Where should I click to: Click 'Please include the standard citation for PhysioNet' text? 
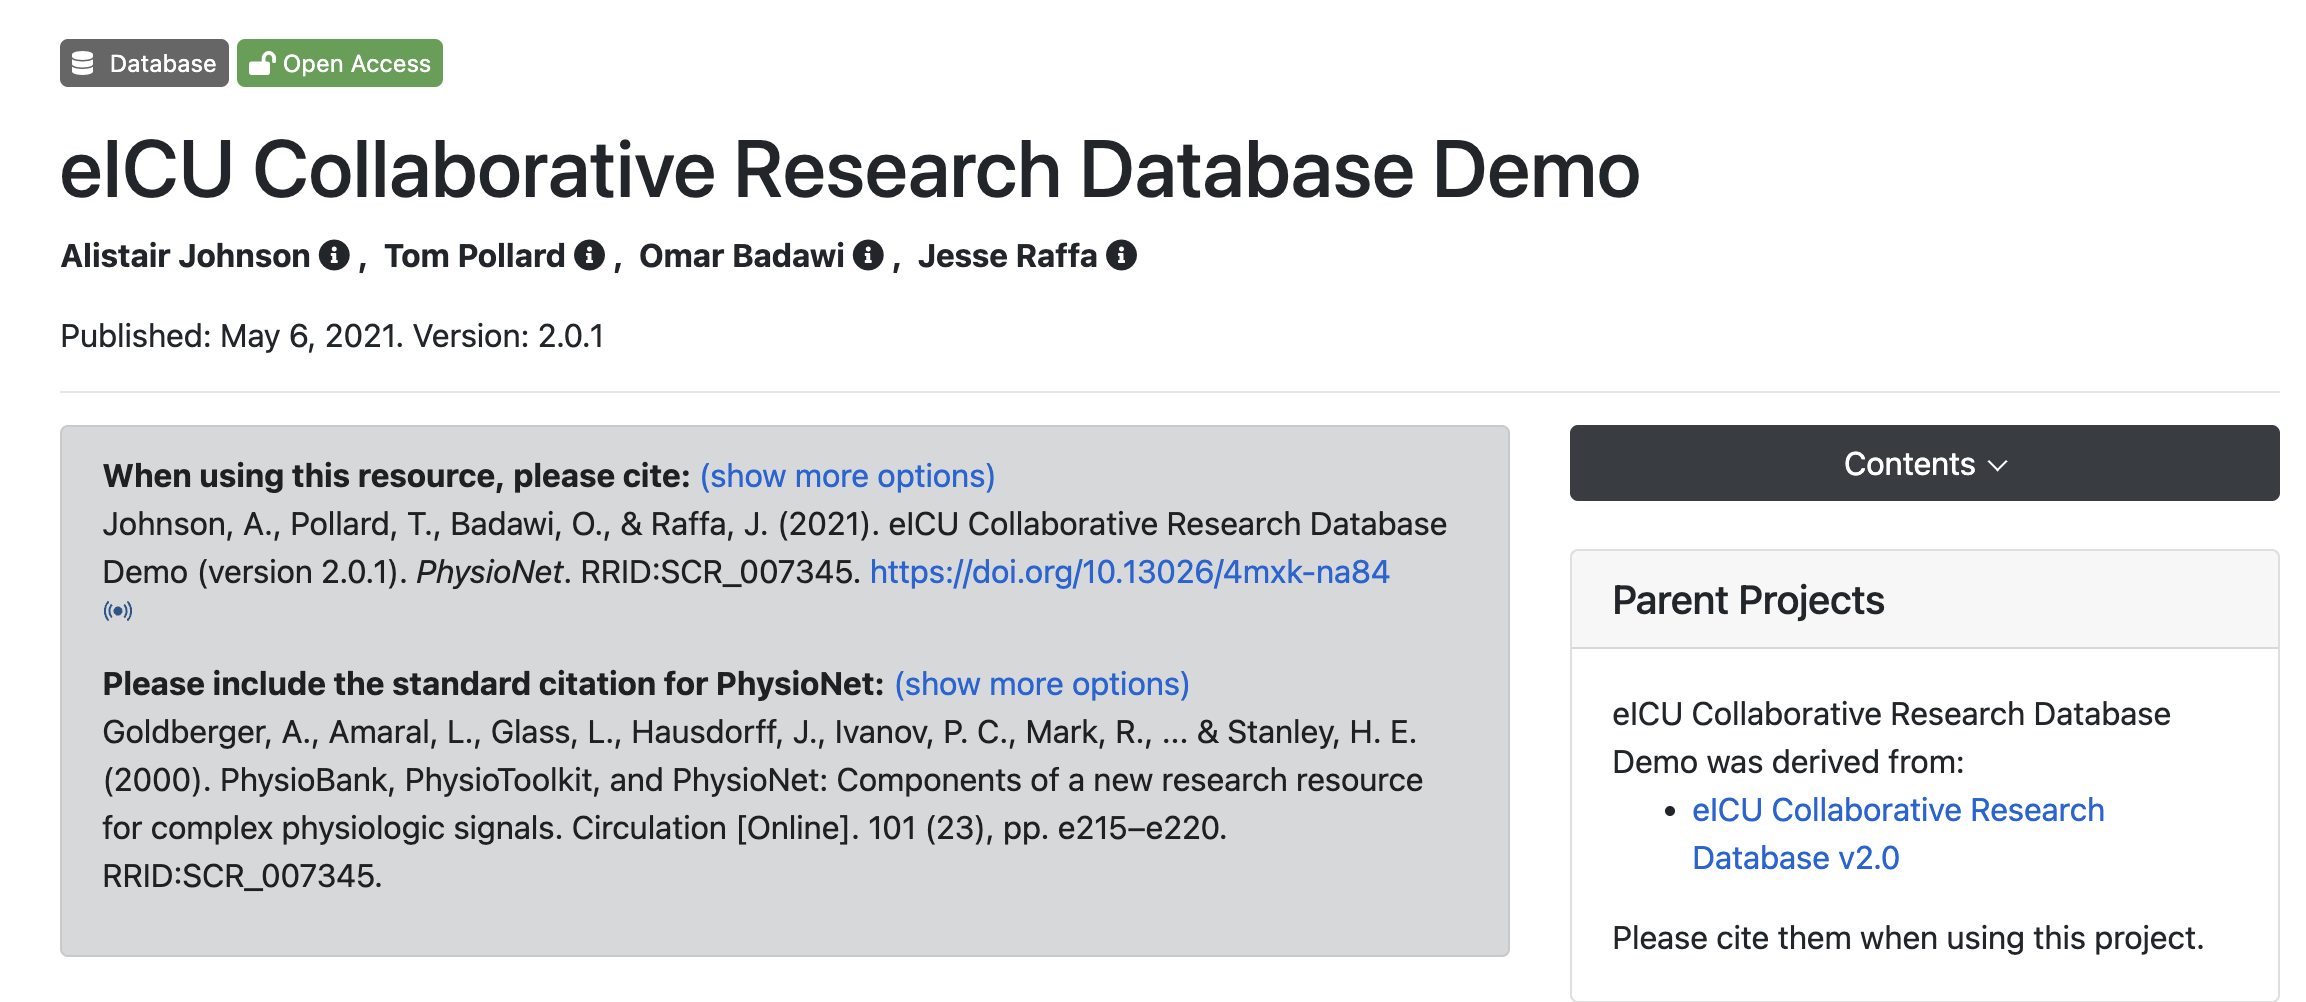(494, 684)
